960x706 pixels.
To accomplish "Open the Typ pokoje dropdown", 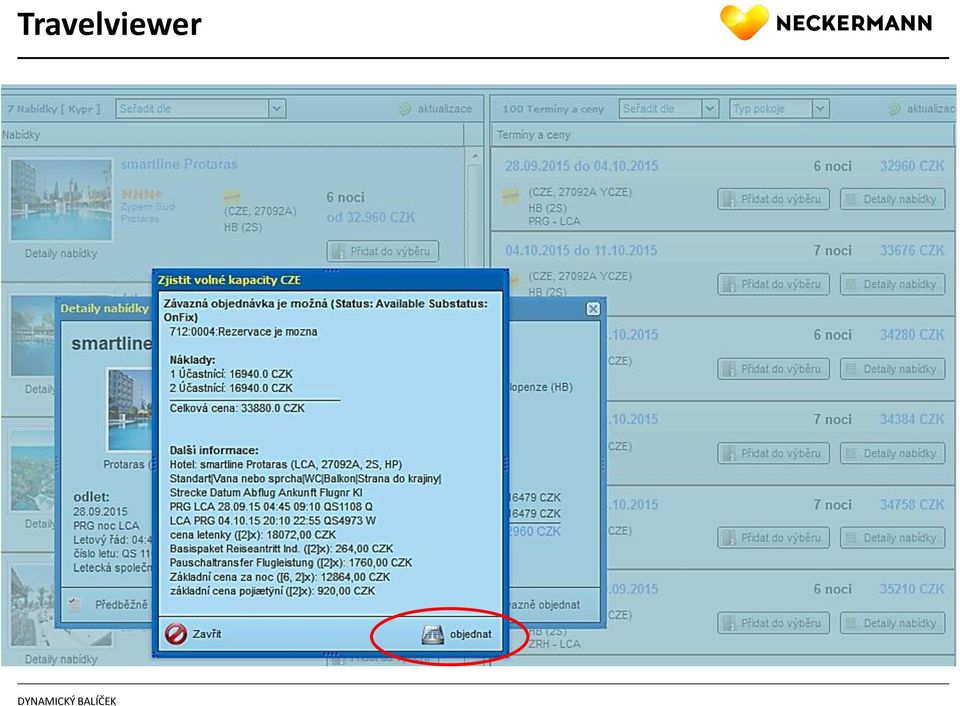I will [x=779, y=108].
